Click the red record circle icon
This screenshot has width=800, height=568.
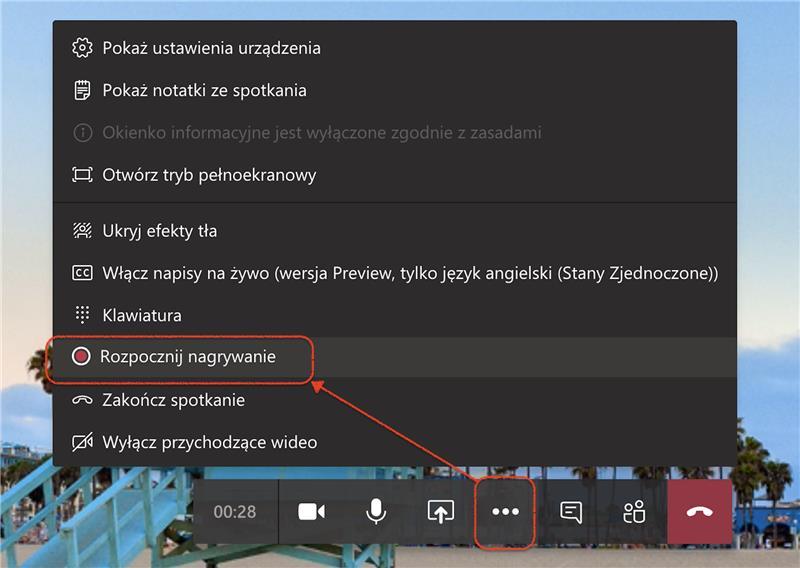[82, 357]
